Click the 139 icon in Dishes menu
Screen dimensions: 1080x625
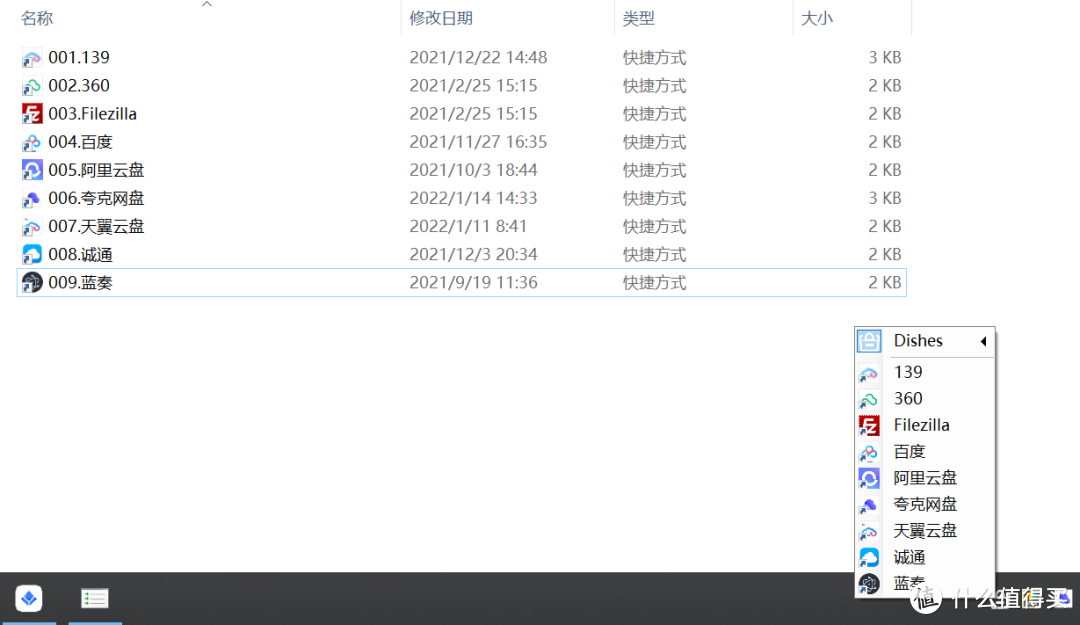[869, 373]
